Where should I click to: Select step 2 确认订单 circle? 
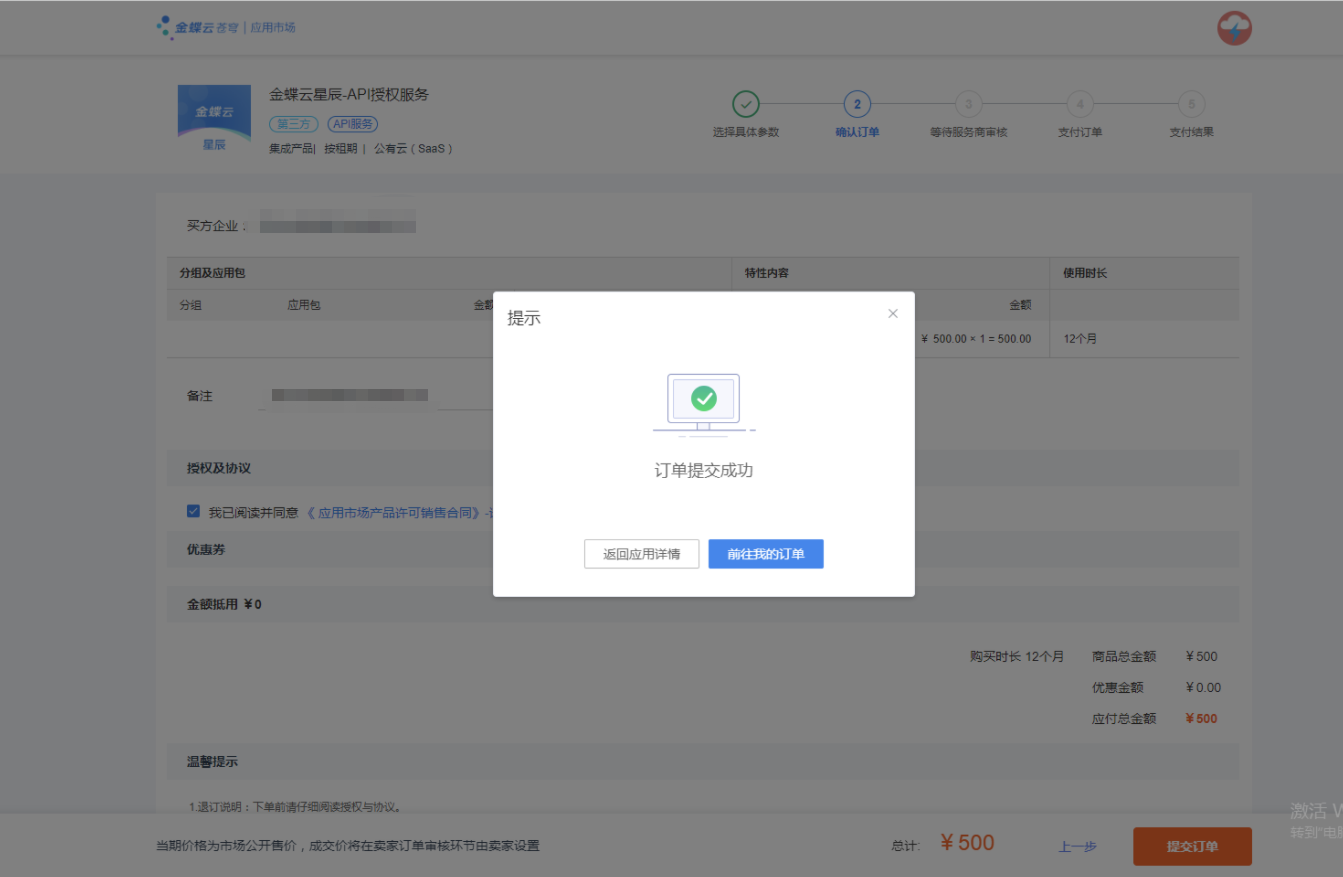pos(857,104)
